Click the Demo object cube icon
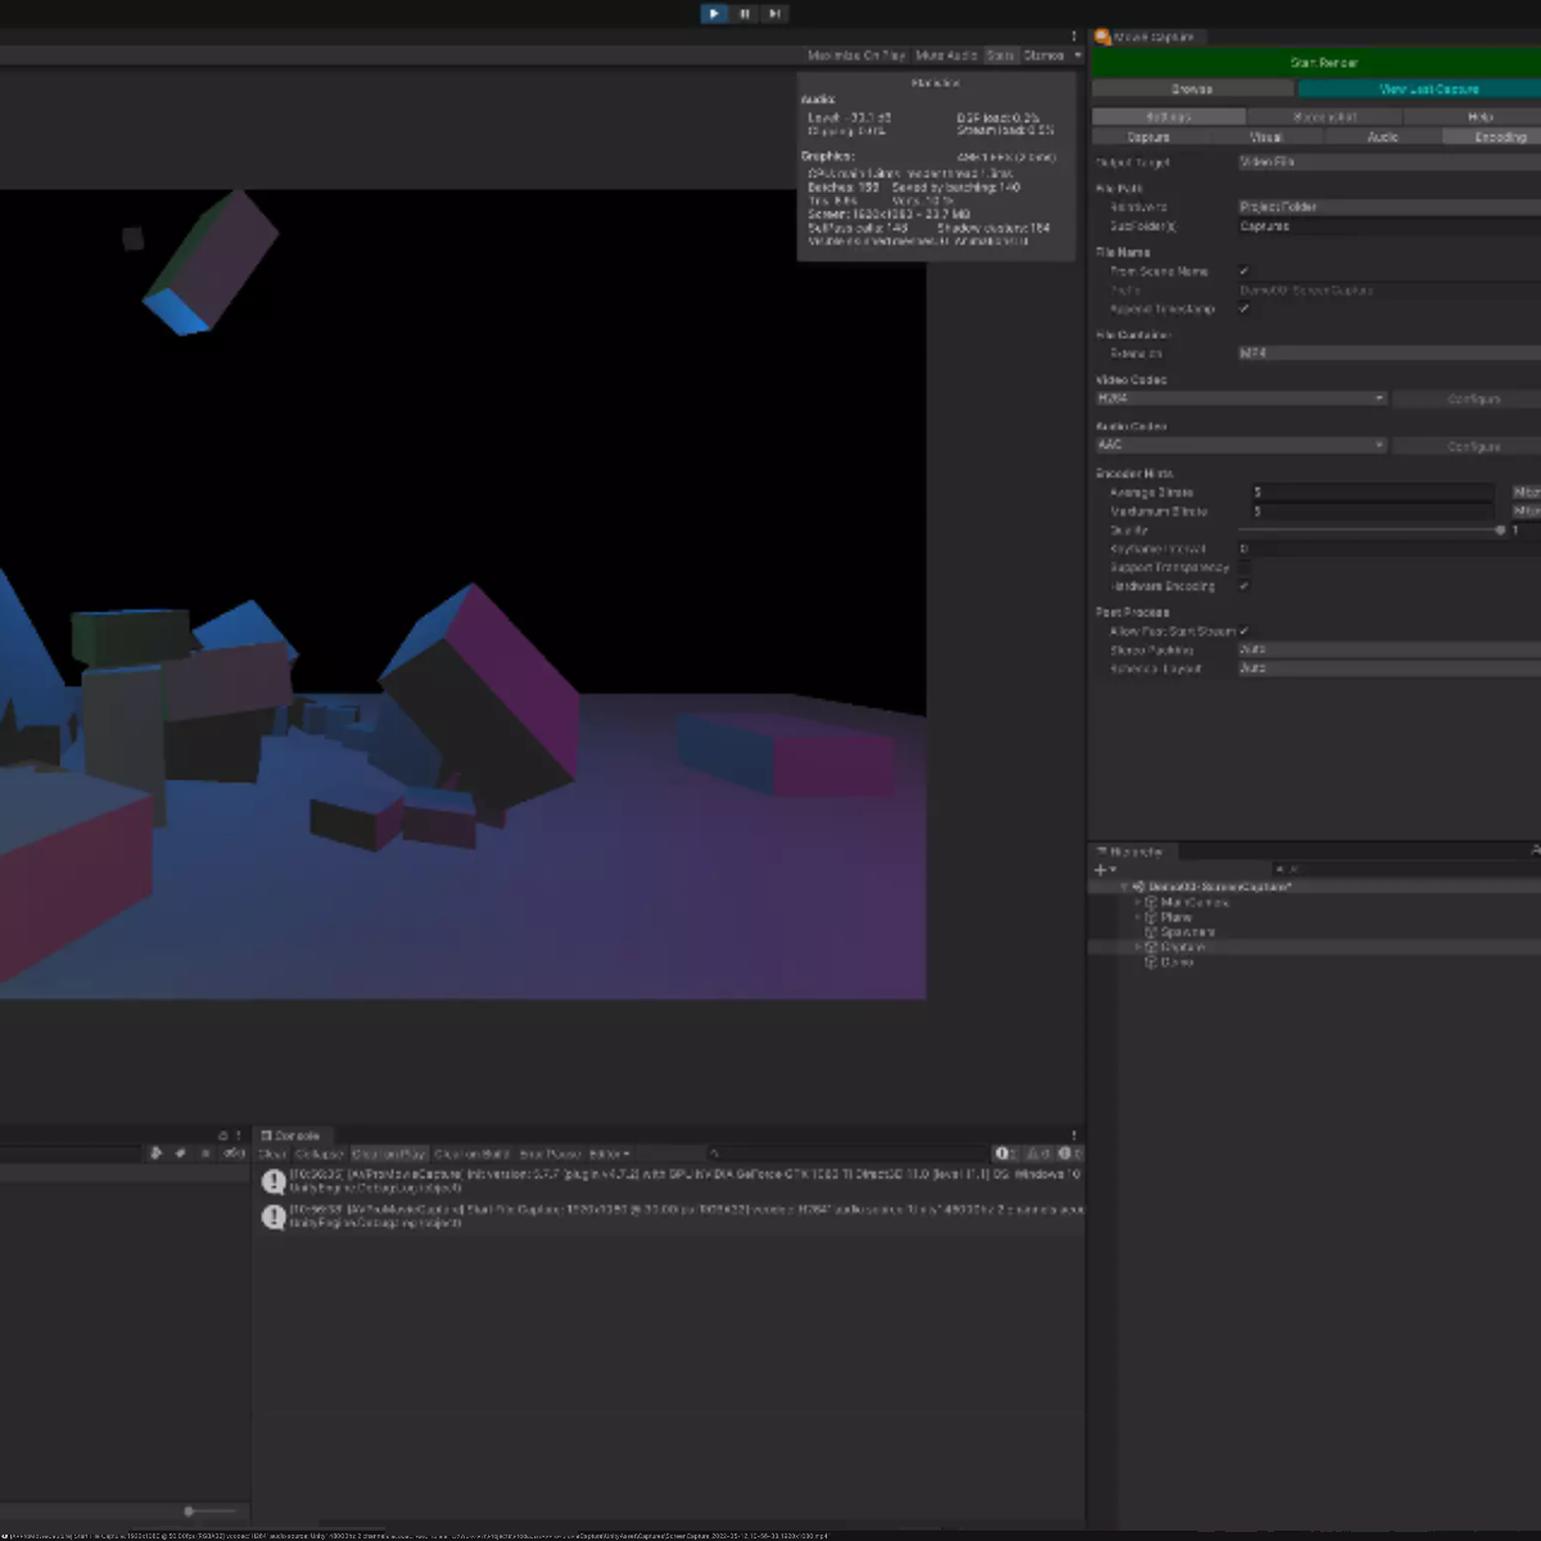 [1150, 962]
